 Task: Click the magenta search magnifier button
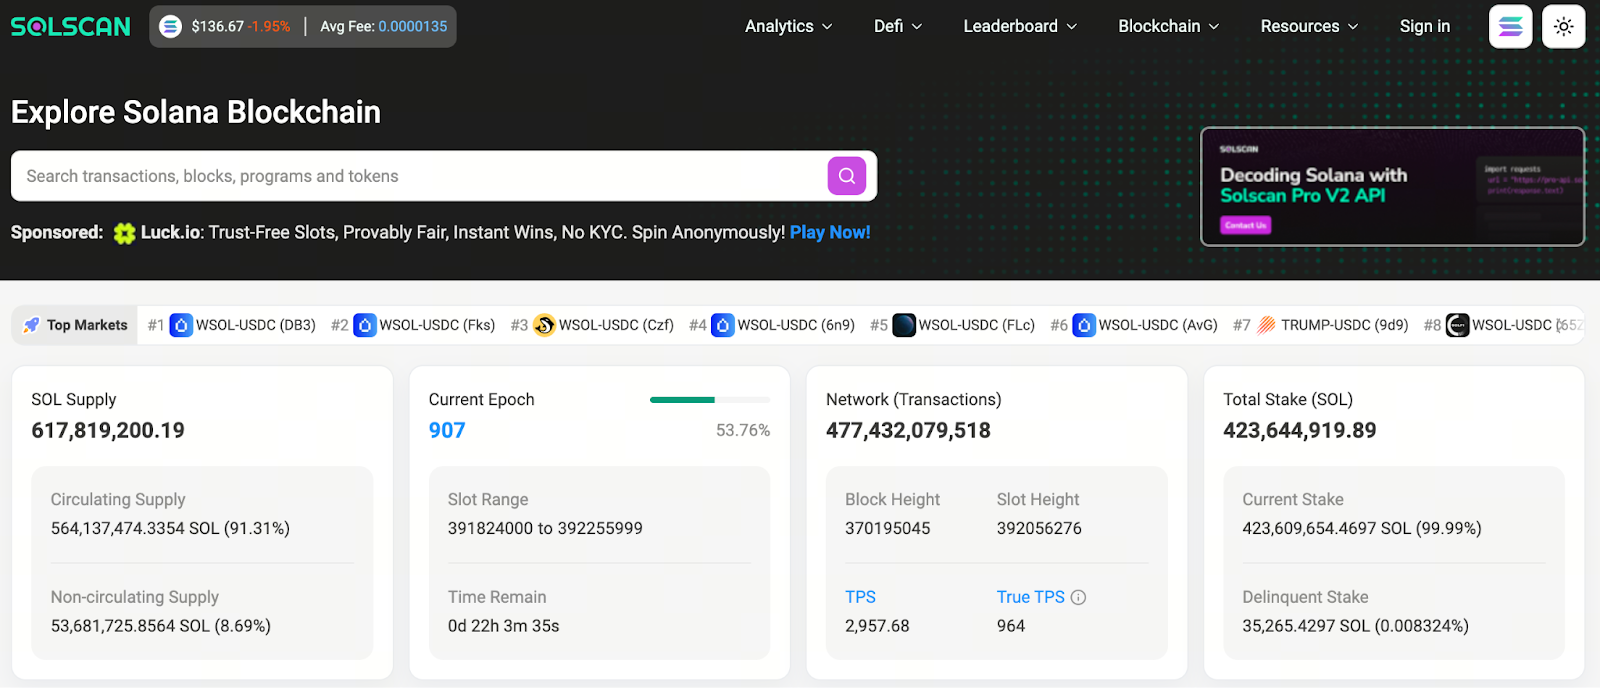point(846,176)
